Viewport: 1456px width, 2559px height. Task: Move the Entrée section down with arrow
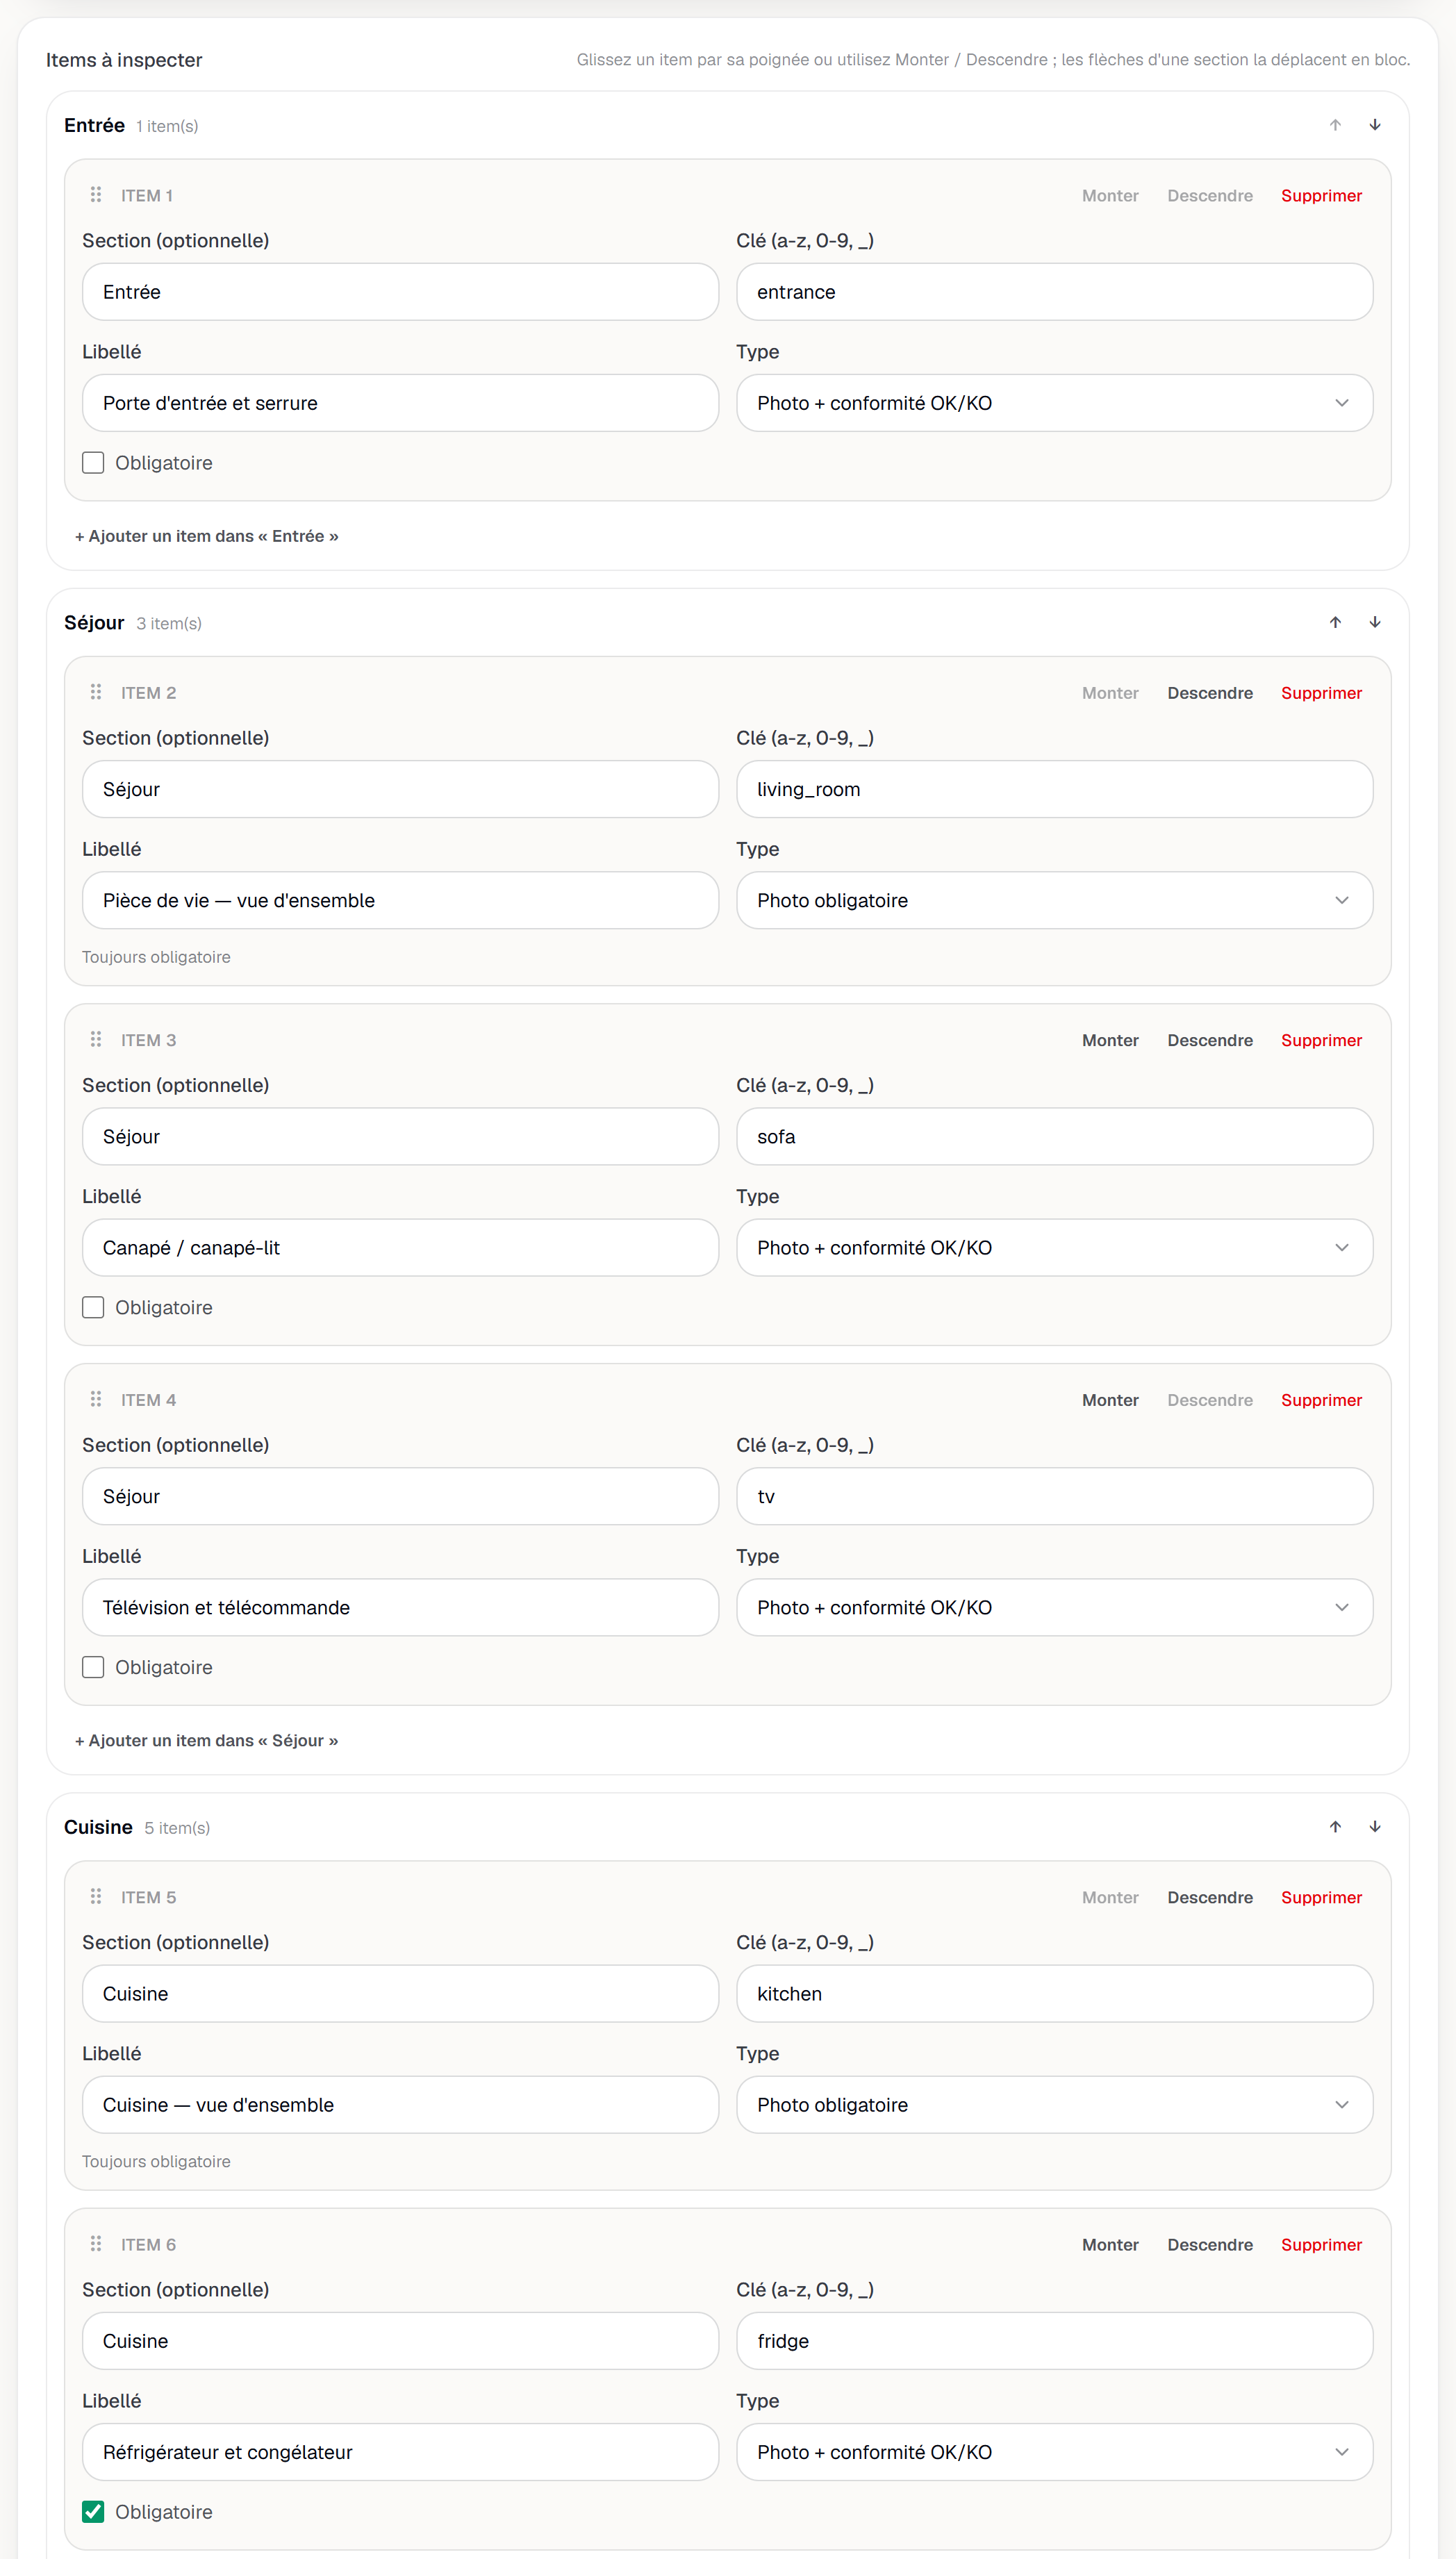(x=1375, y=125)
